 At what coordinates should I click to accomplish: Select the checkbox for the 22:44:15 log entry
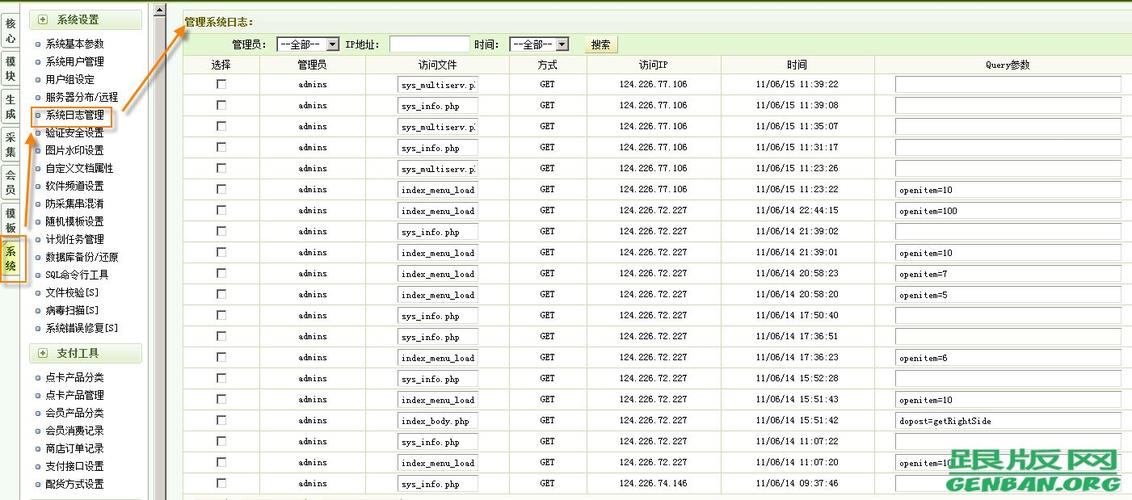221,211
